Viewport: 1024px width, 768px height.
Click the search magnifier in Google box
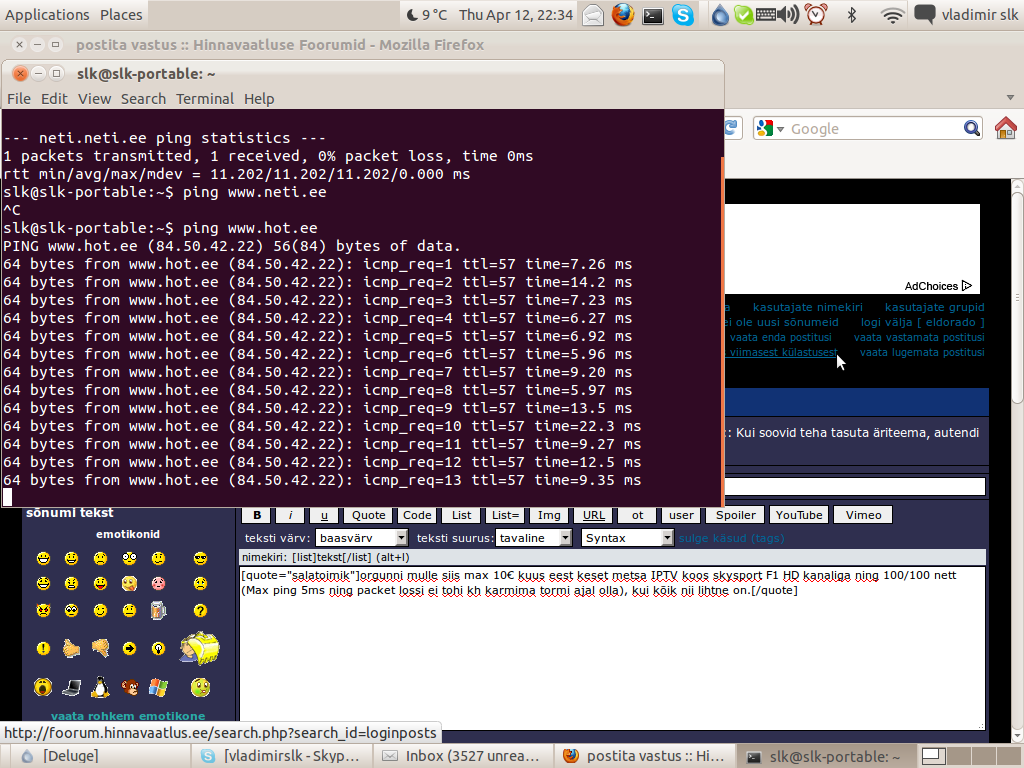click(x=972, y=129)
